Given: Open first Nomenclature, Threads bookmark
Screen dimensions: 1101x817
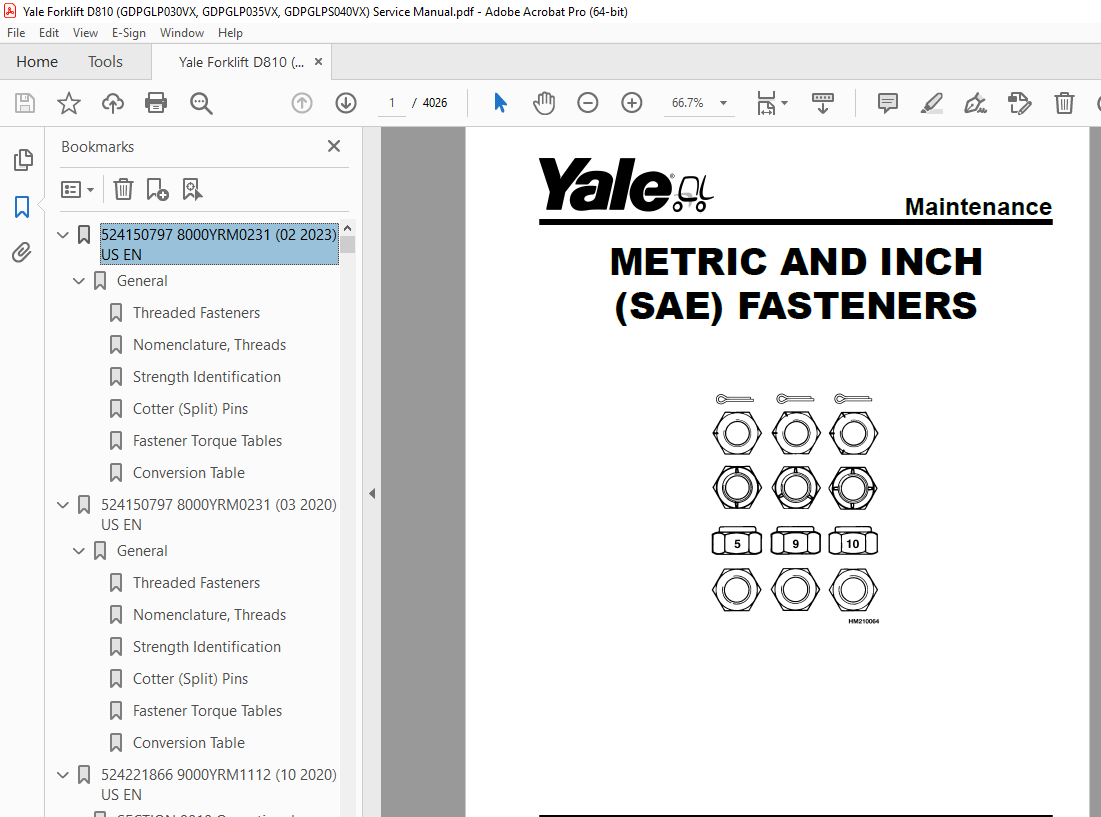Looking at the screenshot, I should point(209,345).
